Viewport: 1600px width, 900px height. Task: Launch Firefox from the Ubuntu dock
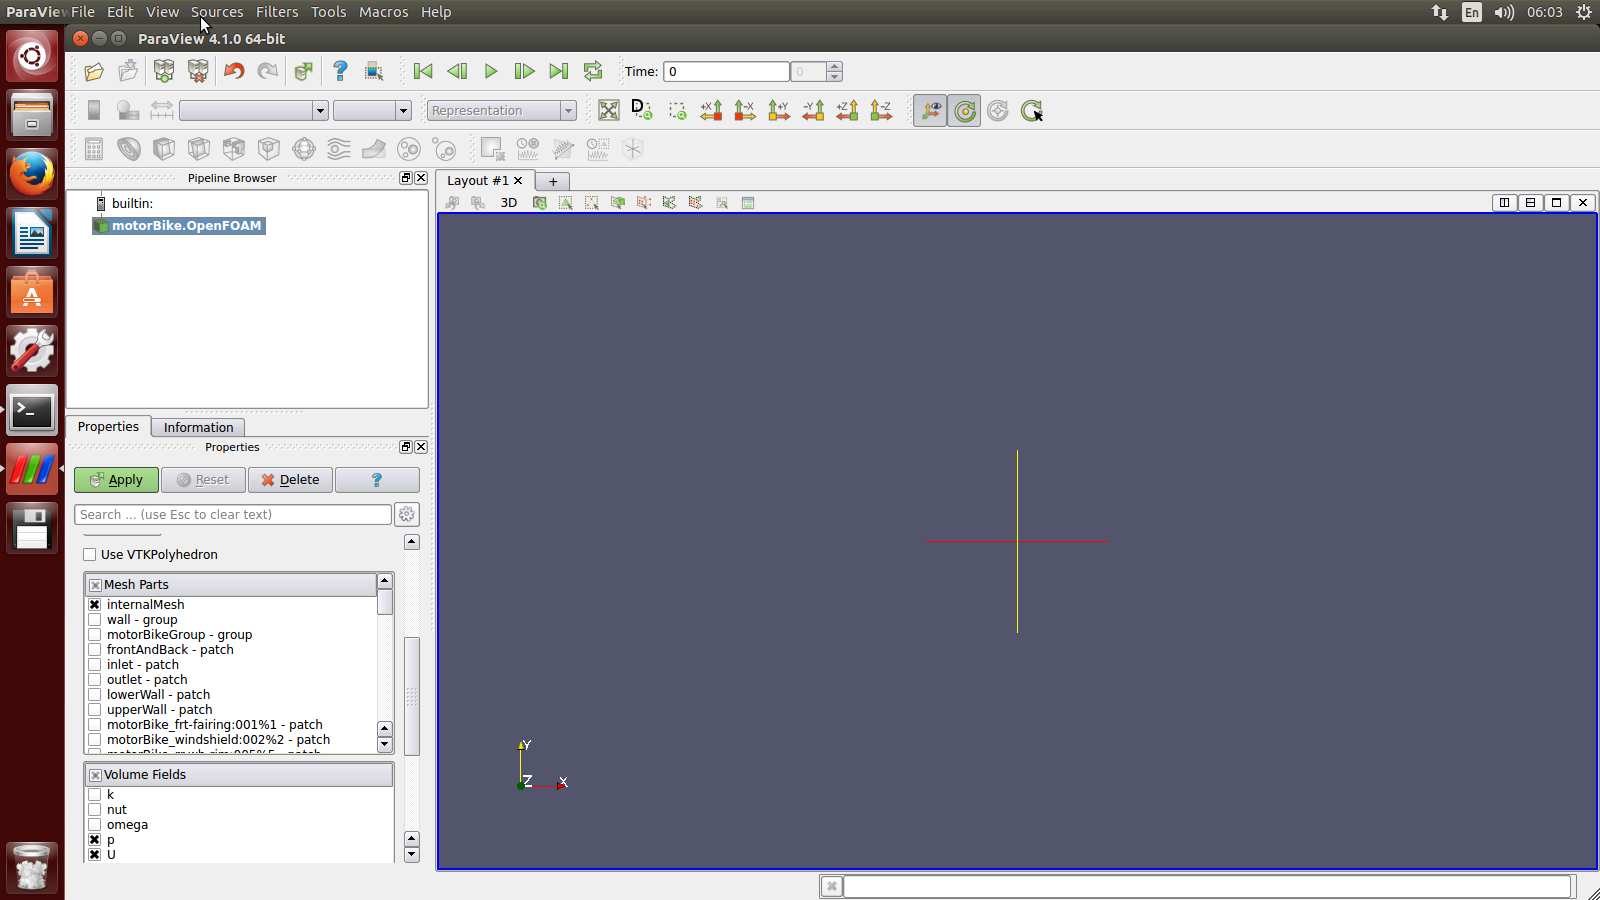pyautogui.click(x=32, y=174)
